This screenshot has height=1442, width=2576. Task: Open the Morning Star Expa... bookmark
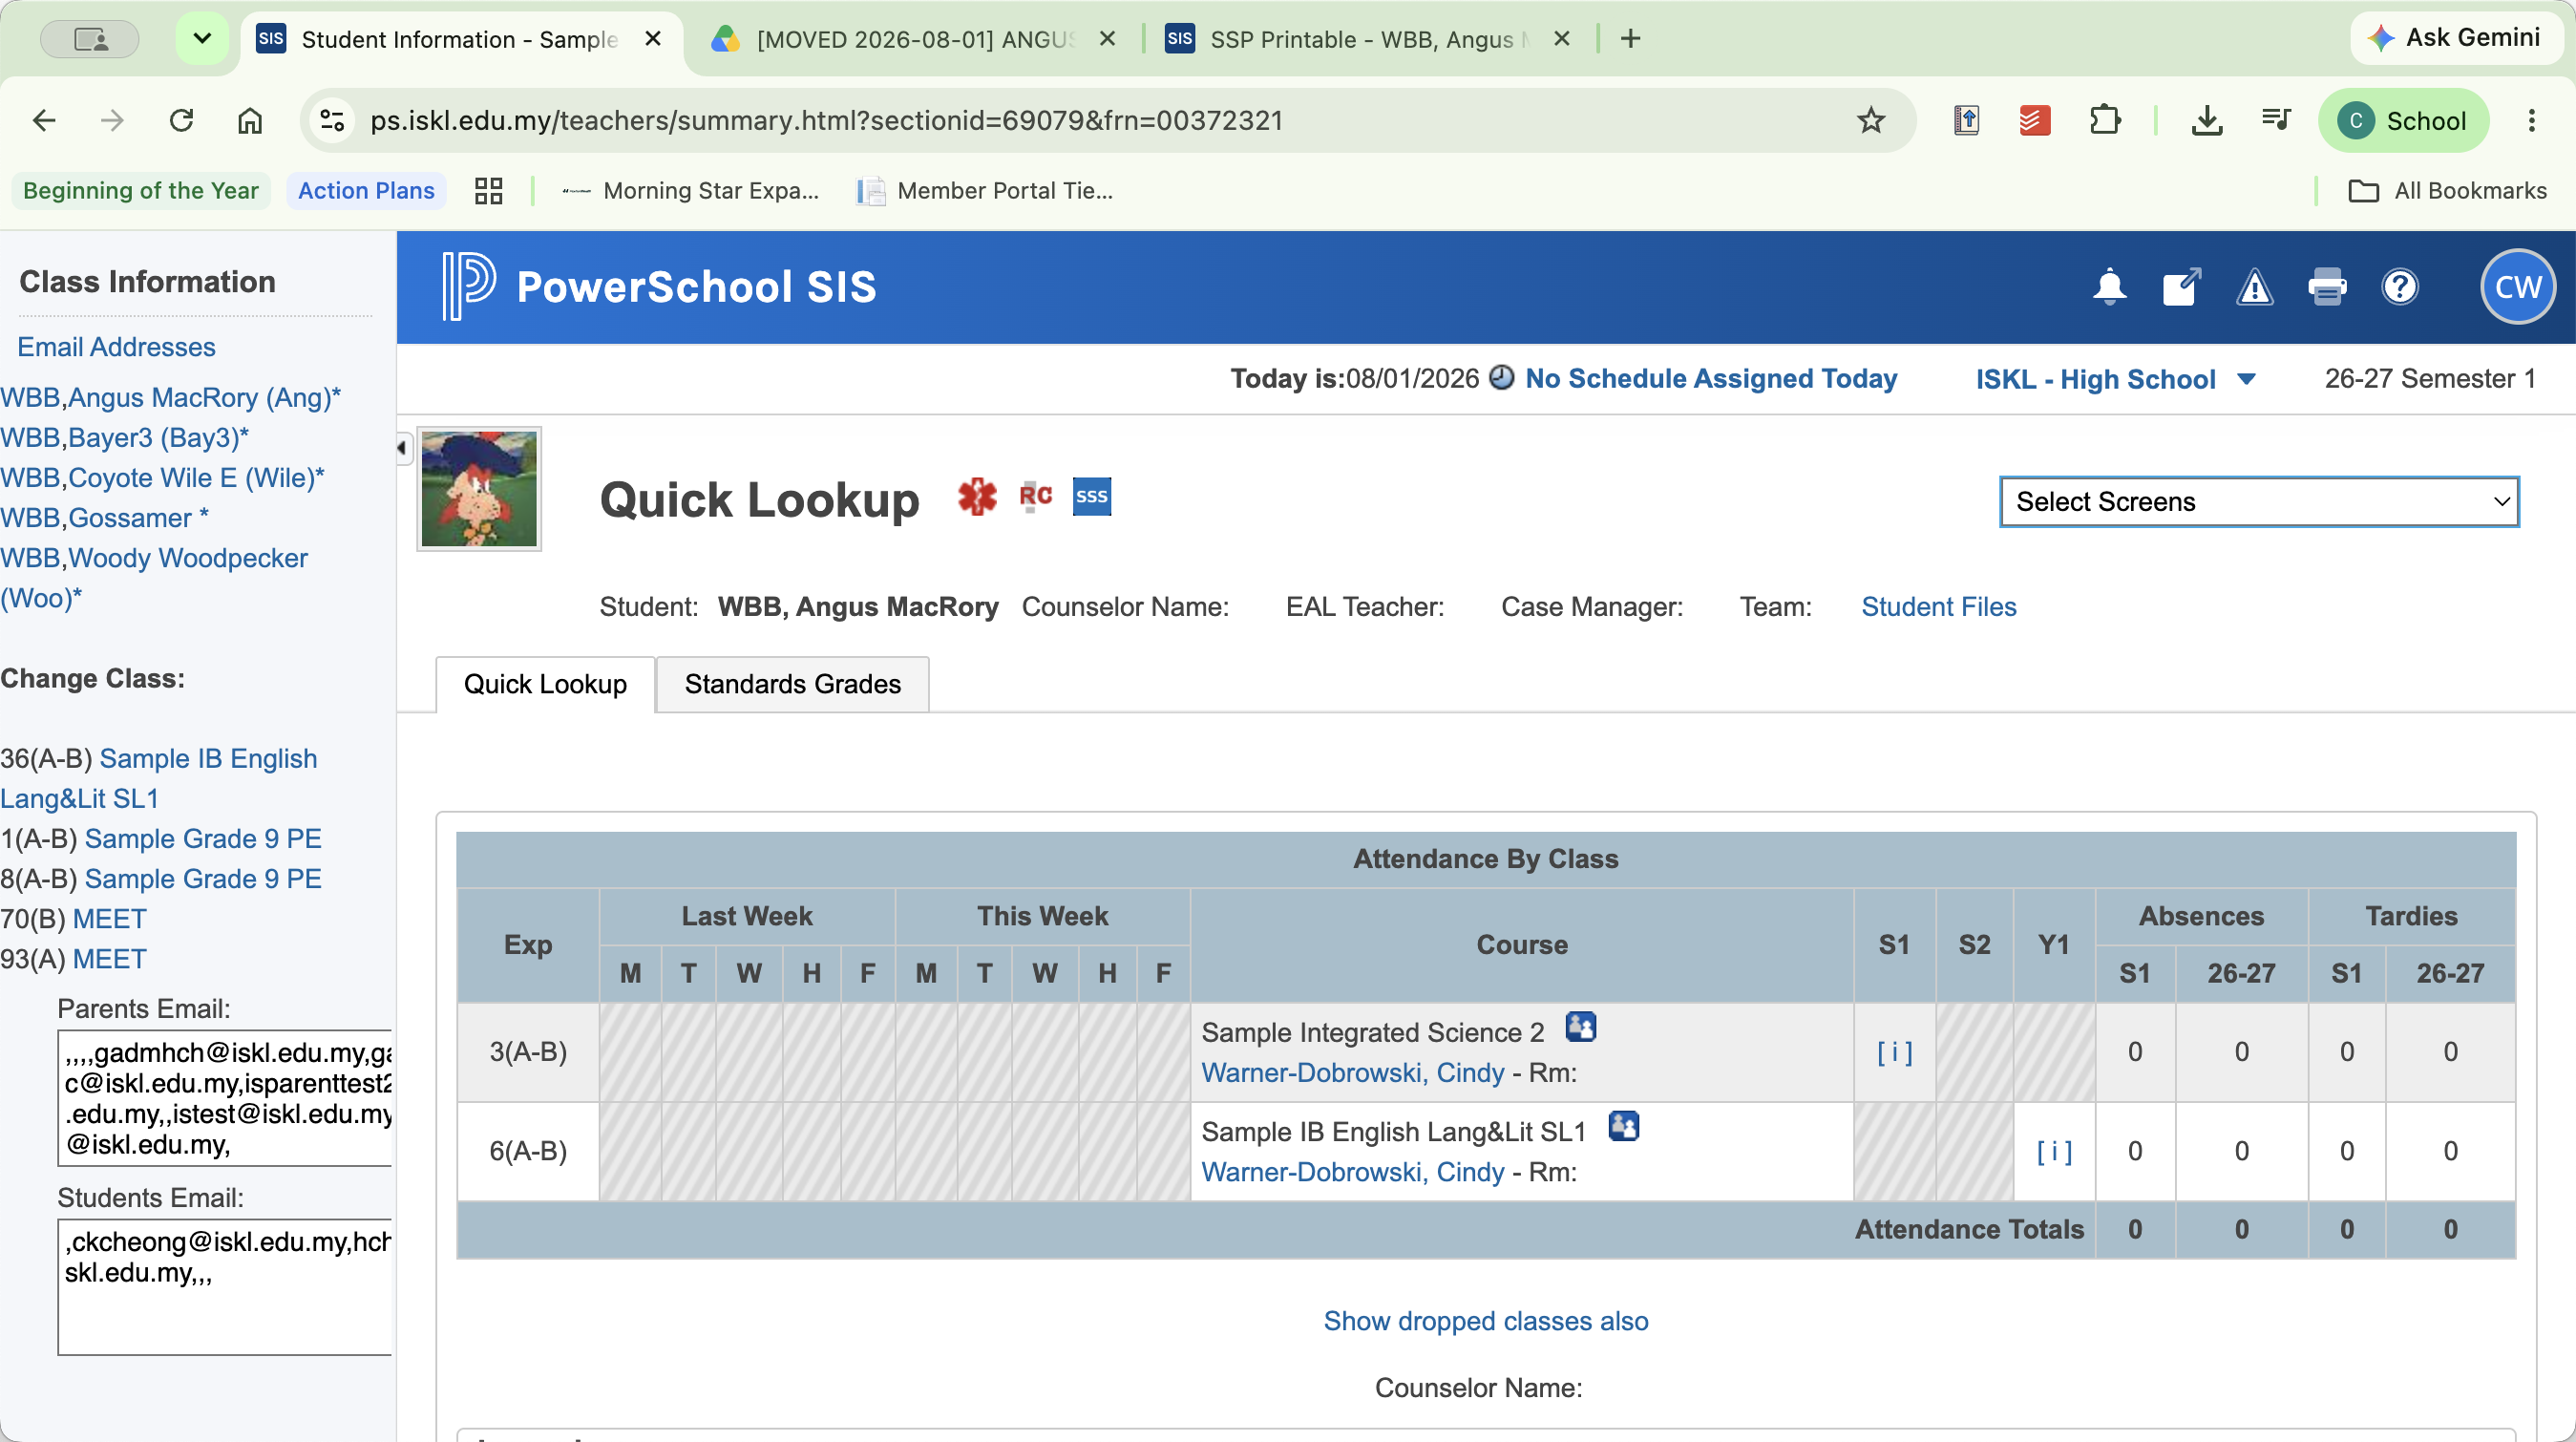tap(690, 191)
